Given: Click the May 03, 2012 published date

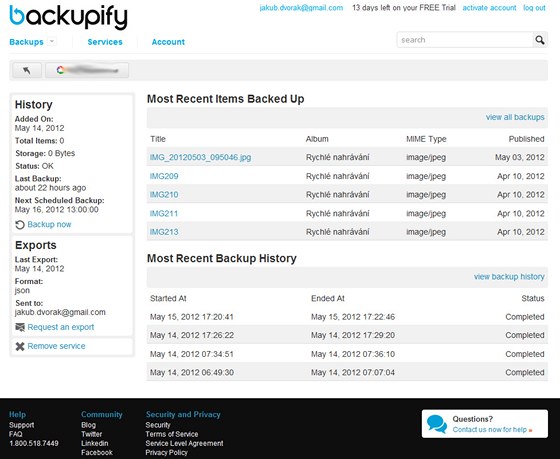Looking at the screenshot, I should point(520,157).
